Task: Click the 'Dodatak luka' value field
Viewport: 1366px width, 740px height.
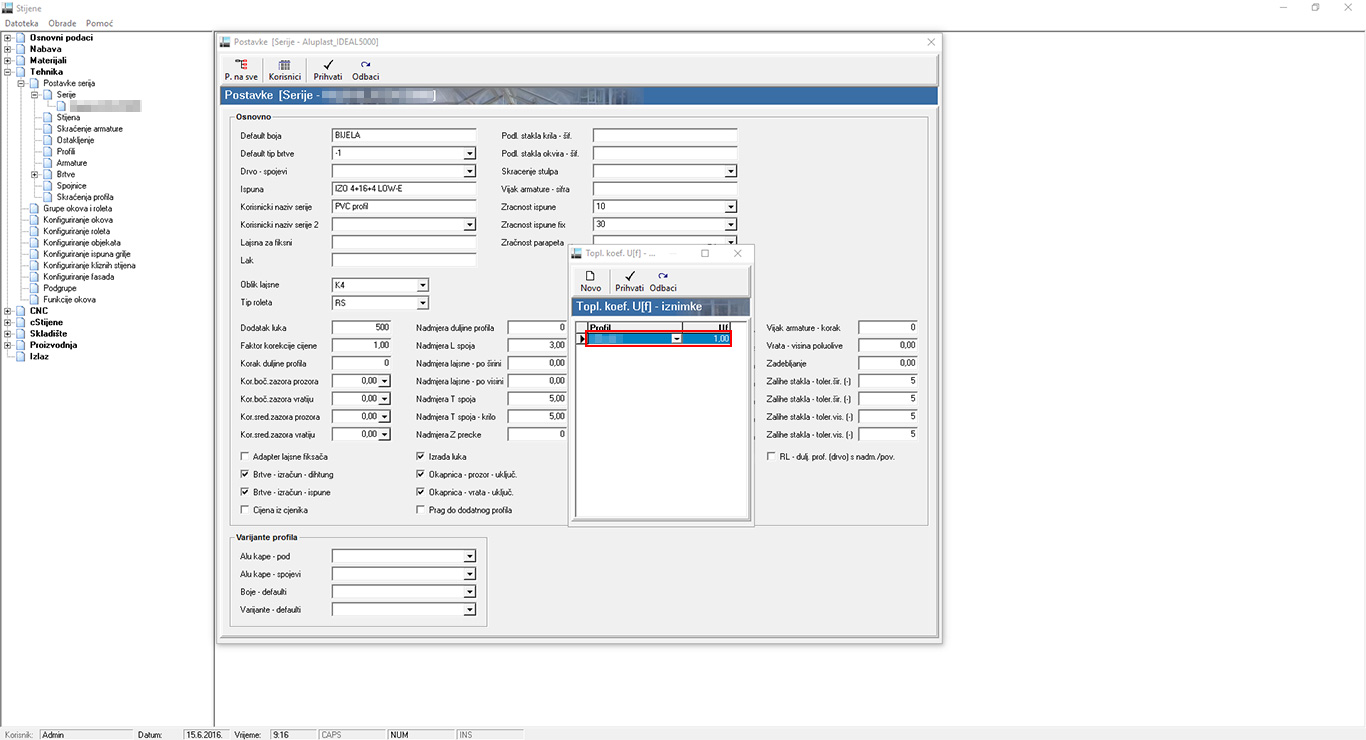Action: [361, 328]
